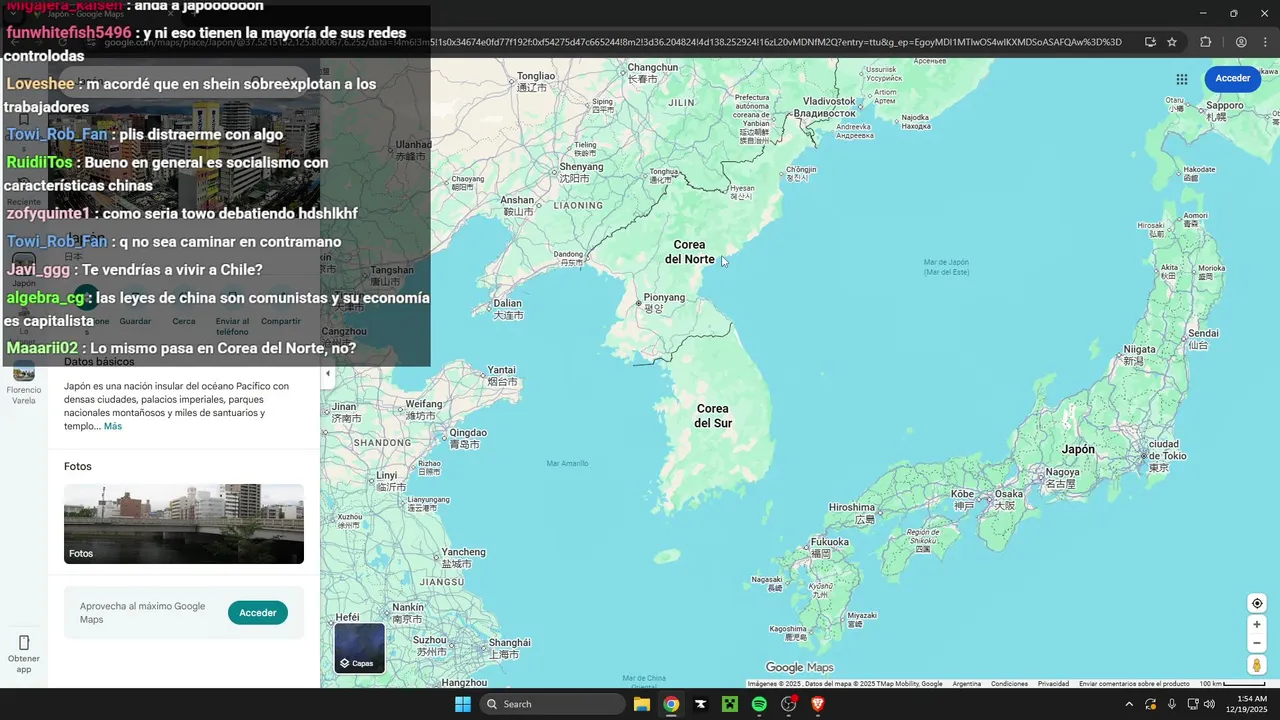Show hidden system tray icons
This screenshot has width=1280, height=720.
tap(1129, 704)
